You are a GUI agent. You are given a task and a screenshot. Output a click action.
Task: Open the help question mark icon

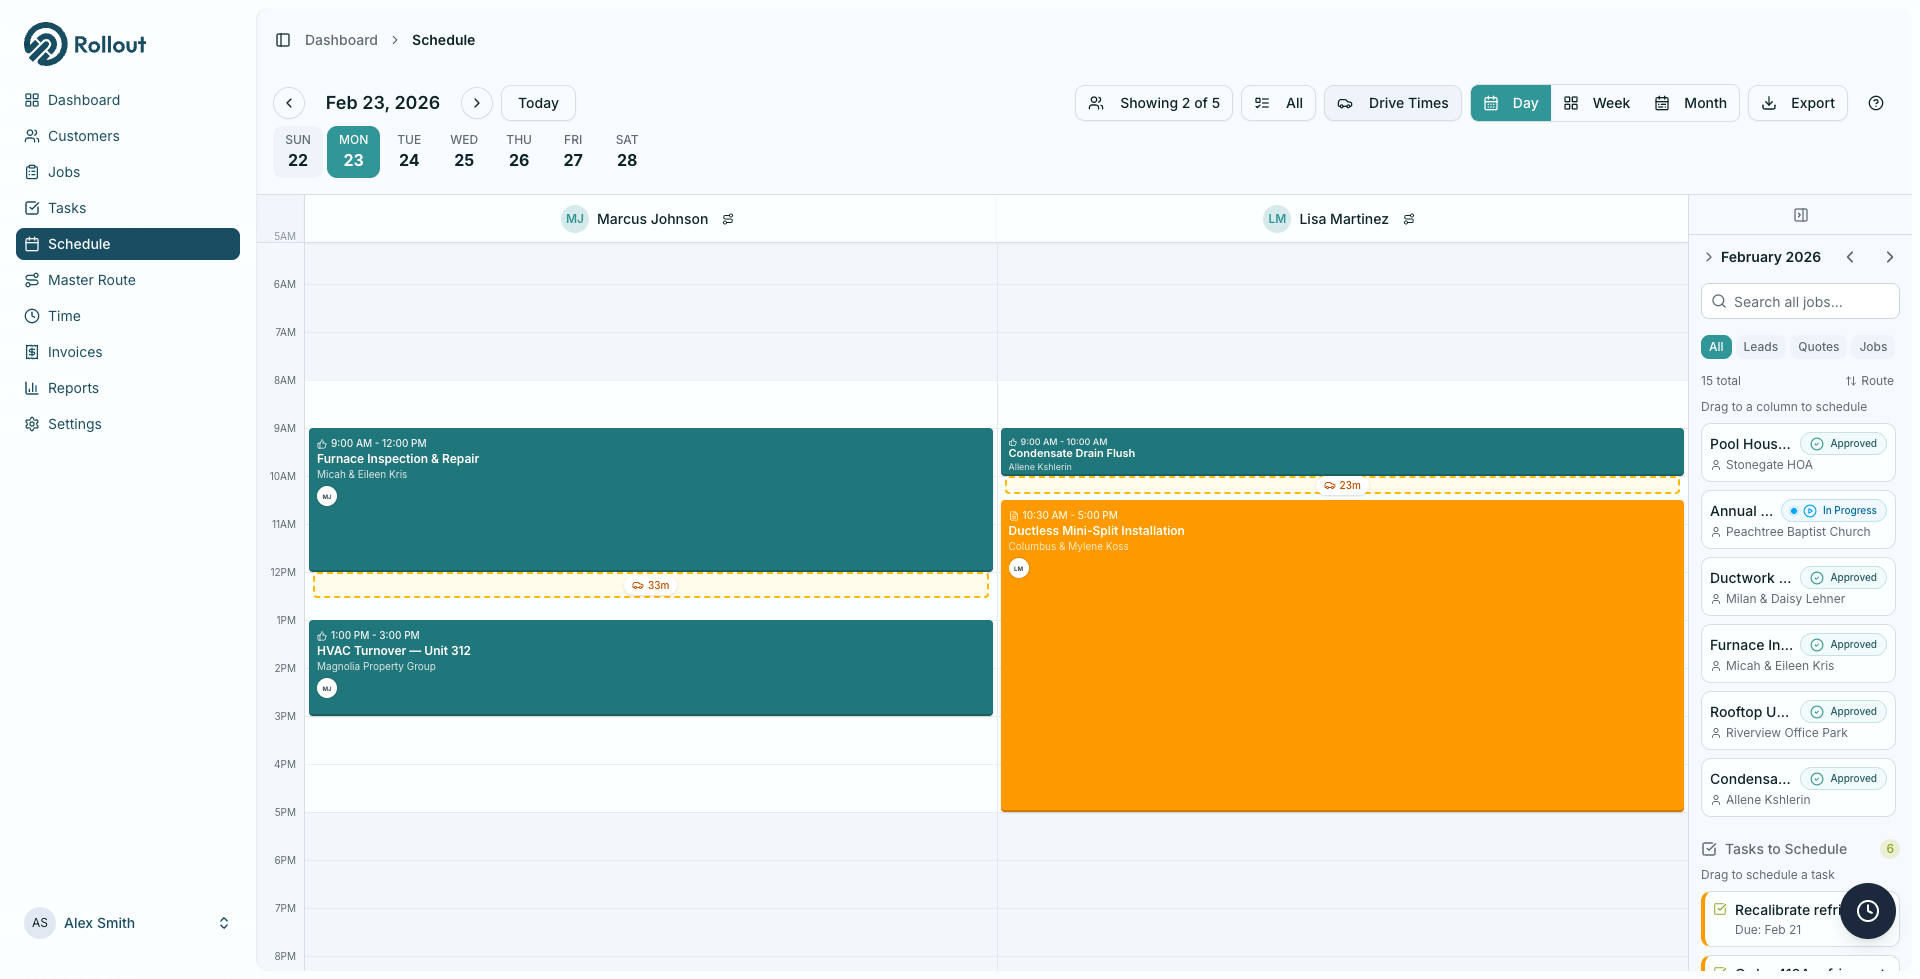pyautogui.click(x=1876, y=103)
